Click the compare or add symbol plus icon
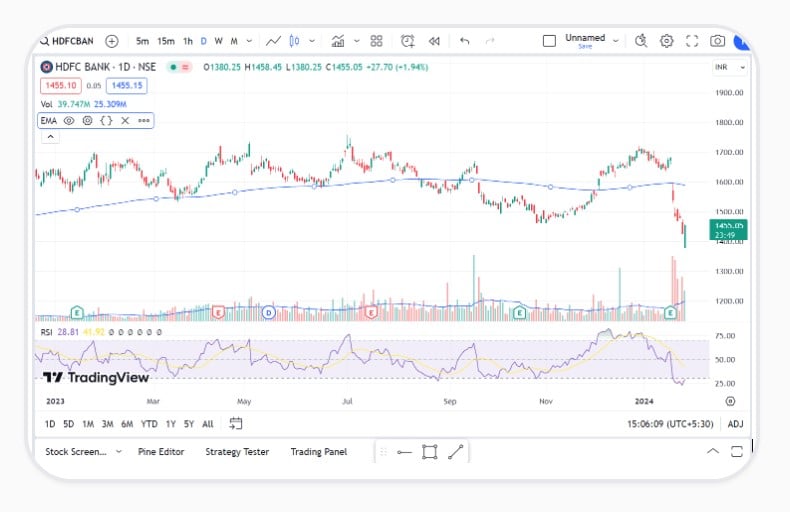Screen dimensions: 790x512 coord(112,41)
